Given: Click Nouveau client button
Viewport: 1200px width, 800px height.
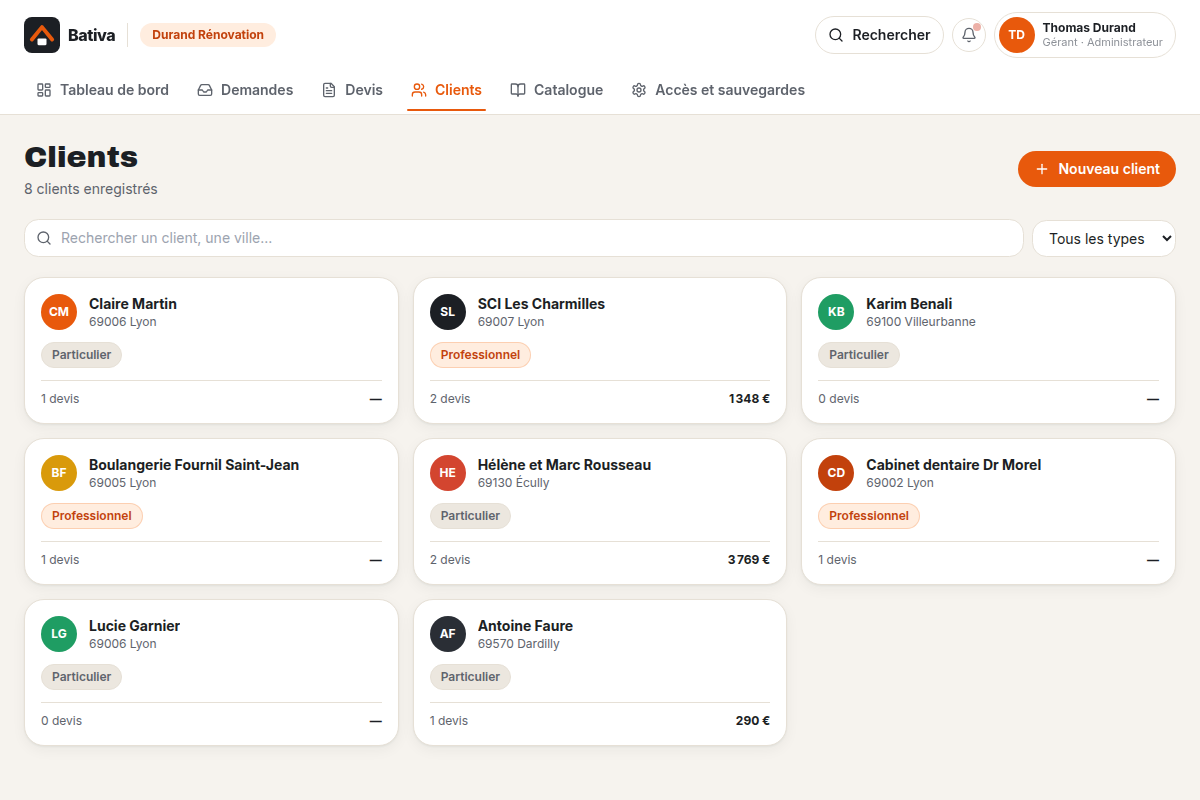Looking at the screenshot, I should (x=1097, y=169).
